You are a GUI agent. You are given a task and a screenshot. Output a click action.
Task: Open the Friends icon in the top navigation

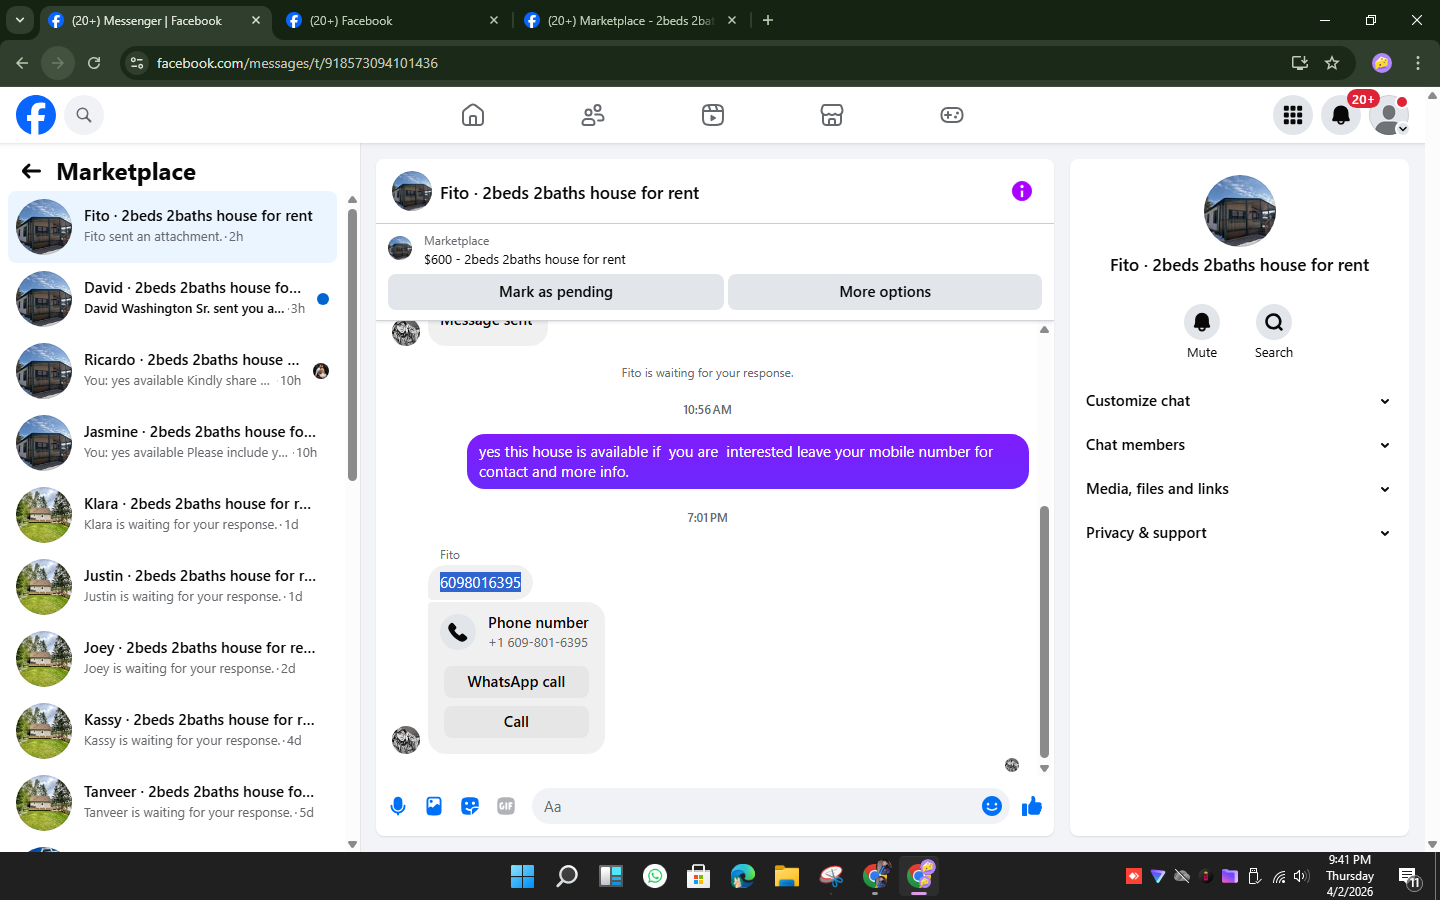593,115
